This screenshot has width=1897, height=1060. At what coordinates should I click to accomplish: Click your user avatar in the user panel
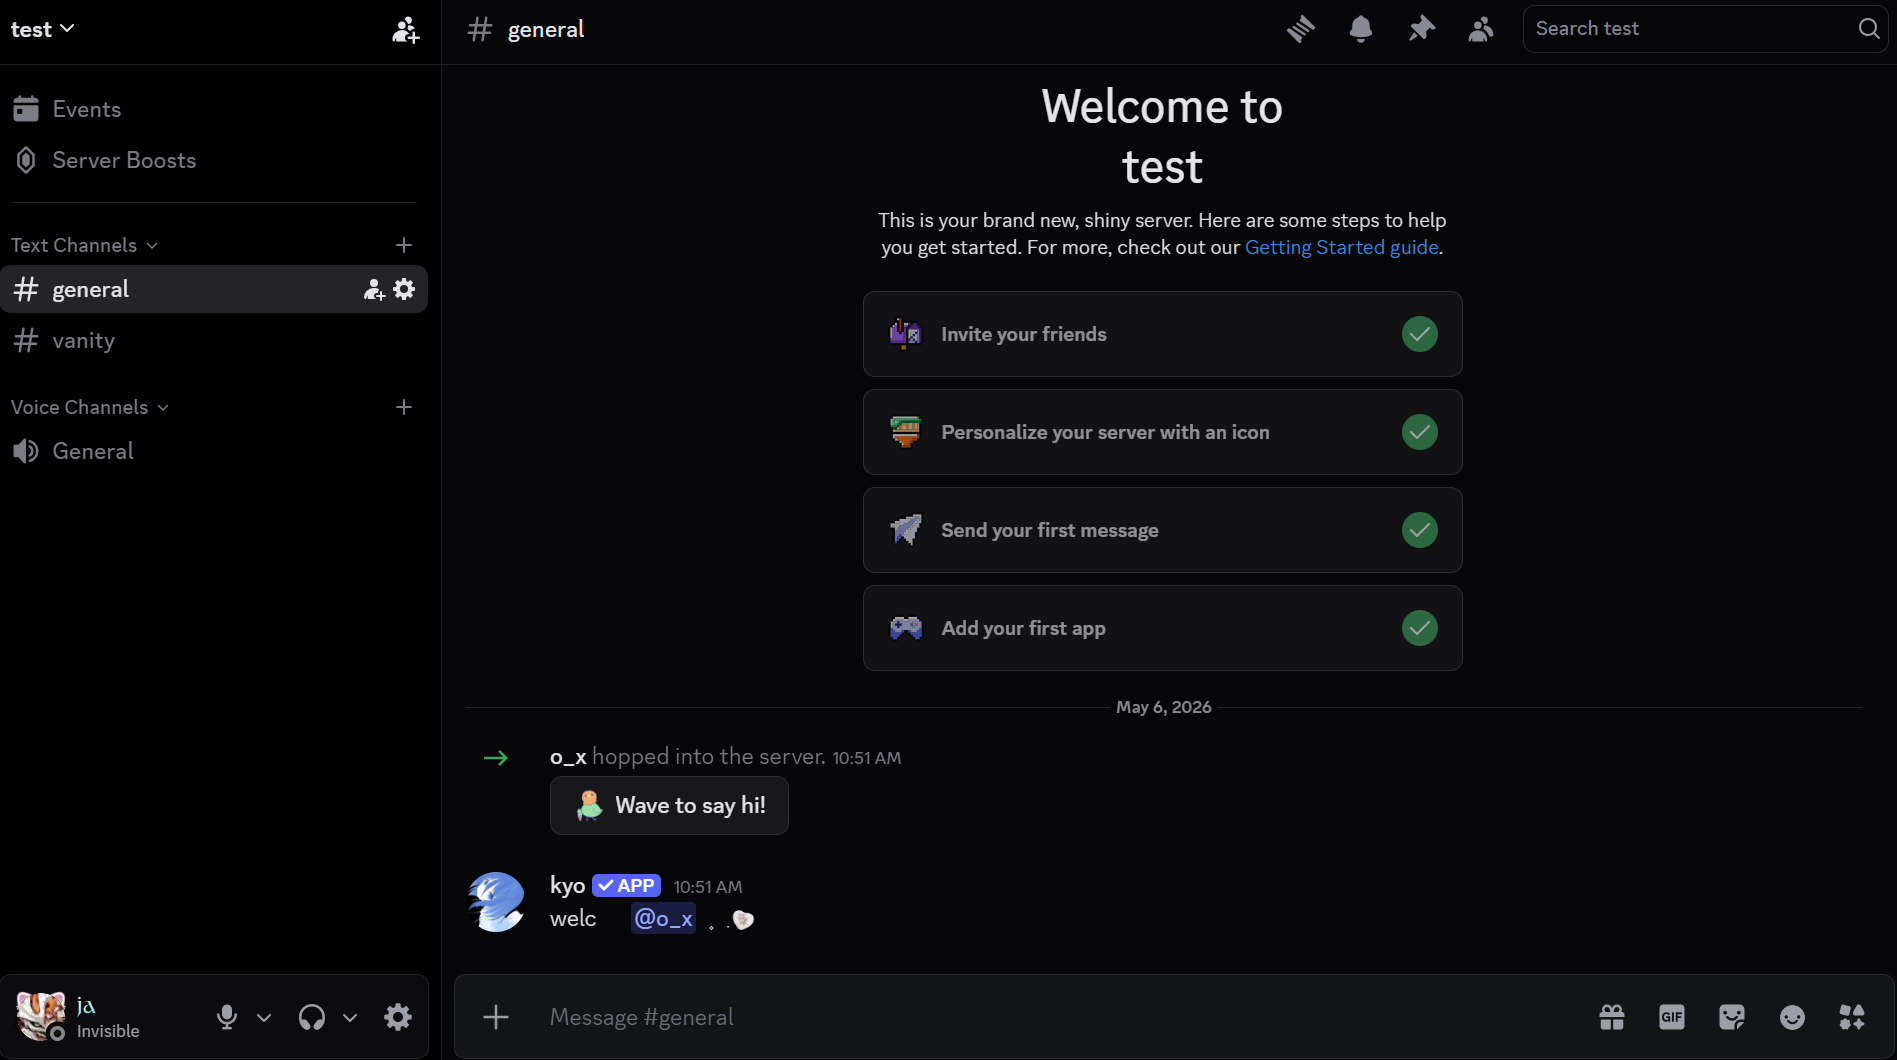pos(40,1016)
